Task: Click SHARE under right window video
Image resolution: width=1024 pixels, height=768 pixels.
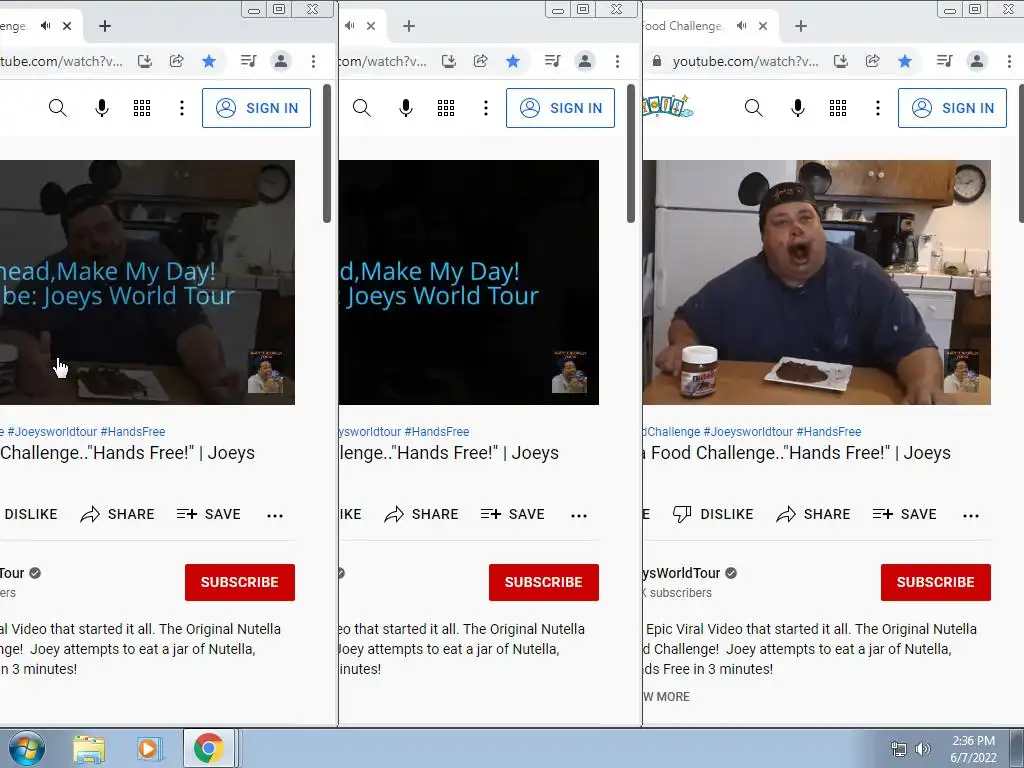Action: pyautogui.click(x=813, y=515)
